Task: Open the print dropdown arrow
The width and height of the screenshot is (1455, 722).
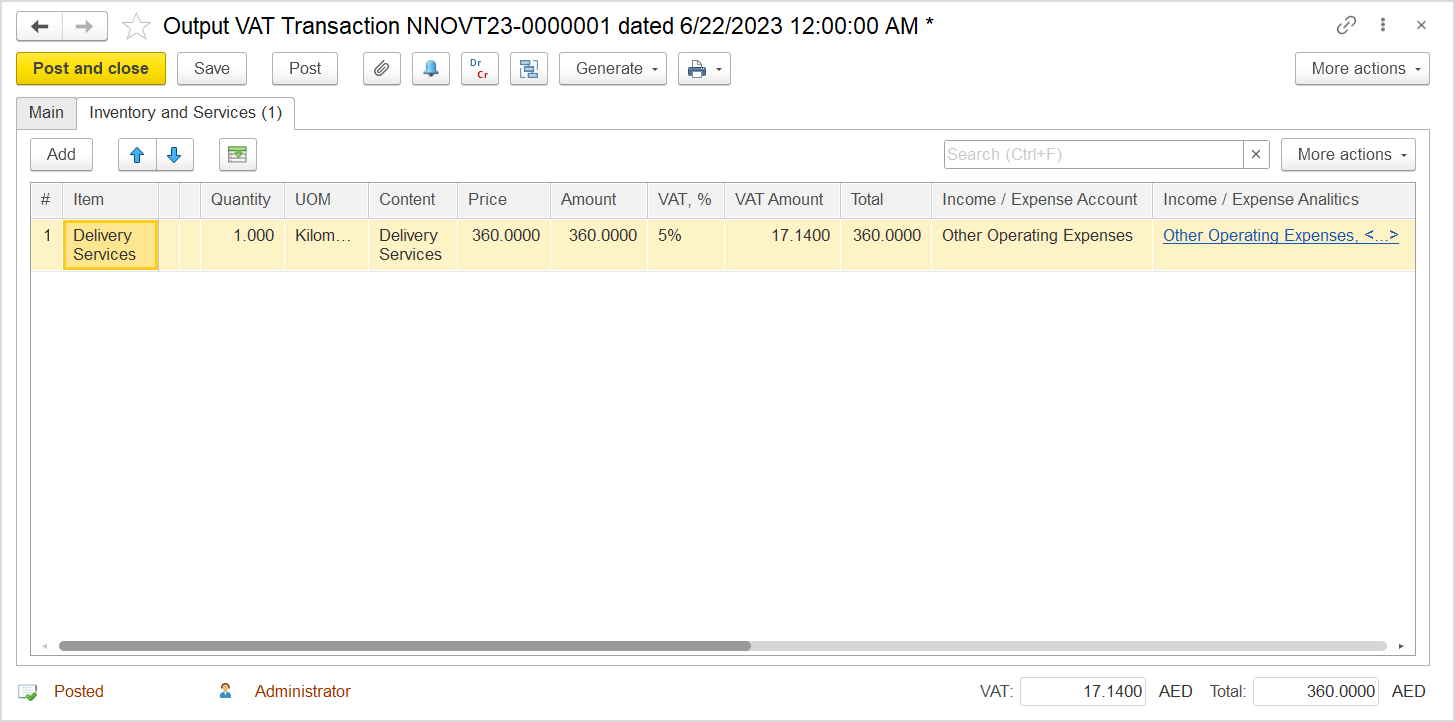Action: [718, 69]
